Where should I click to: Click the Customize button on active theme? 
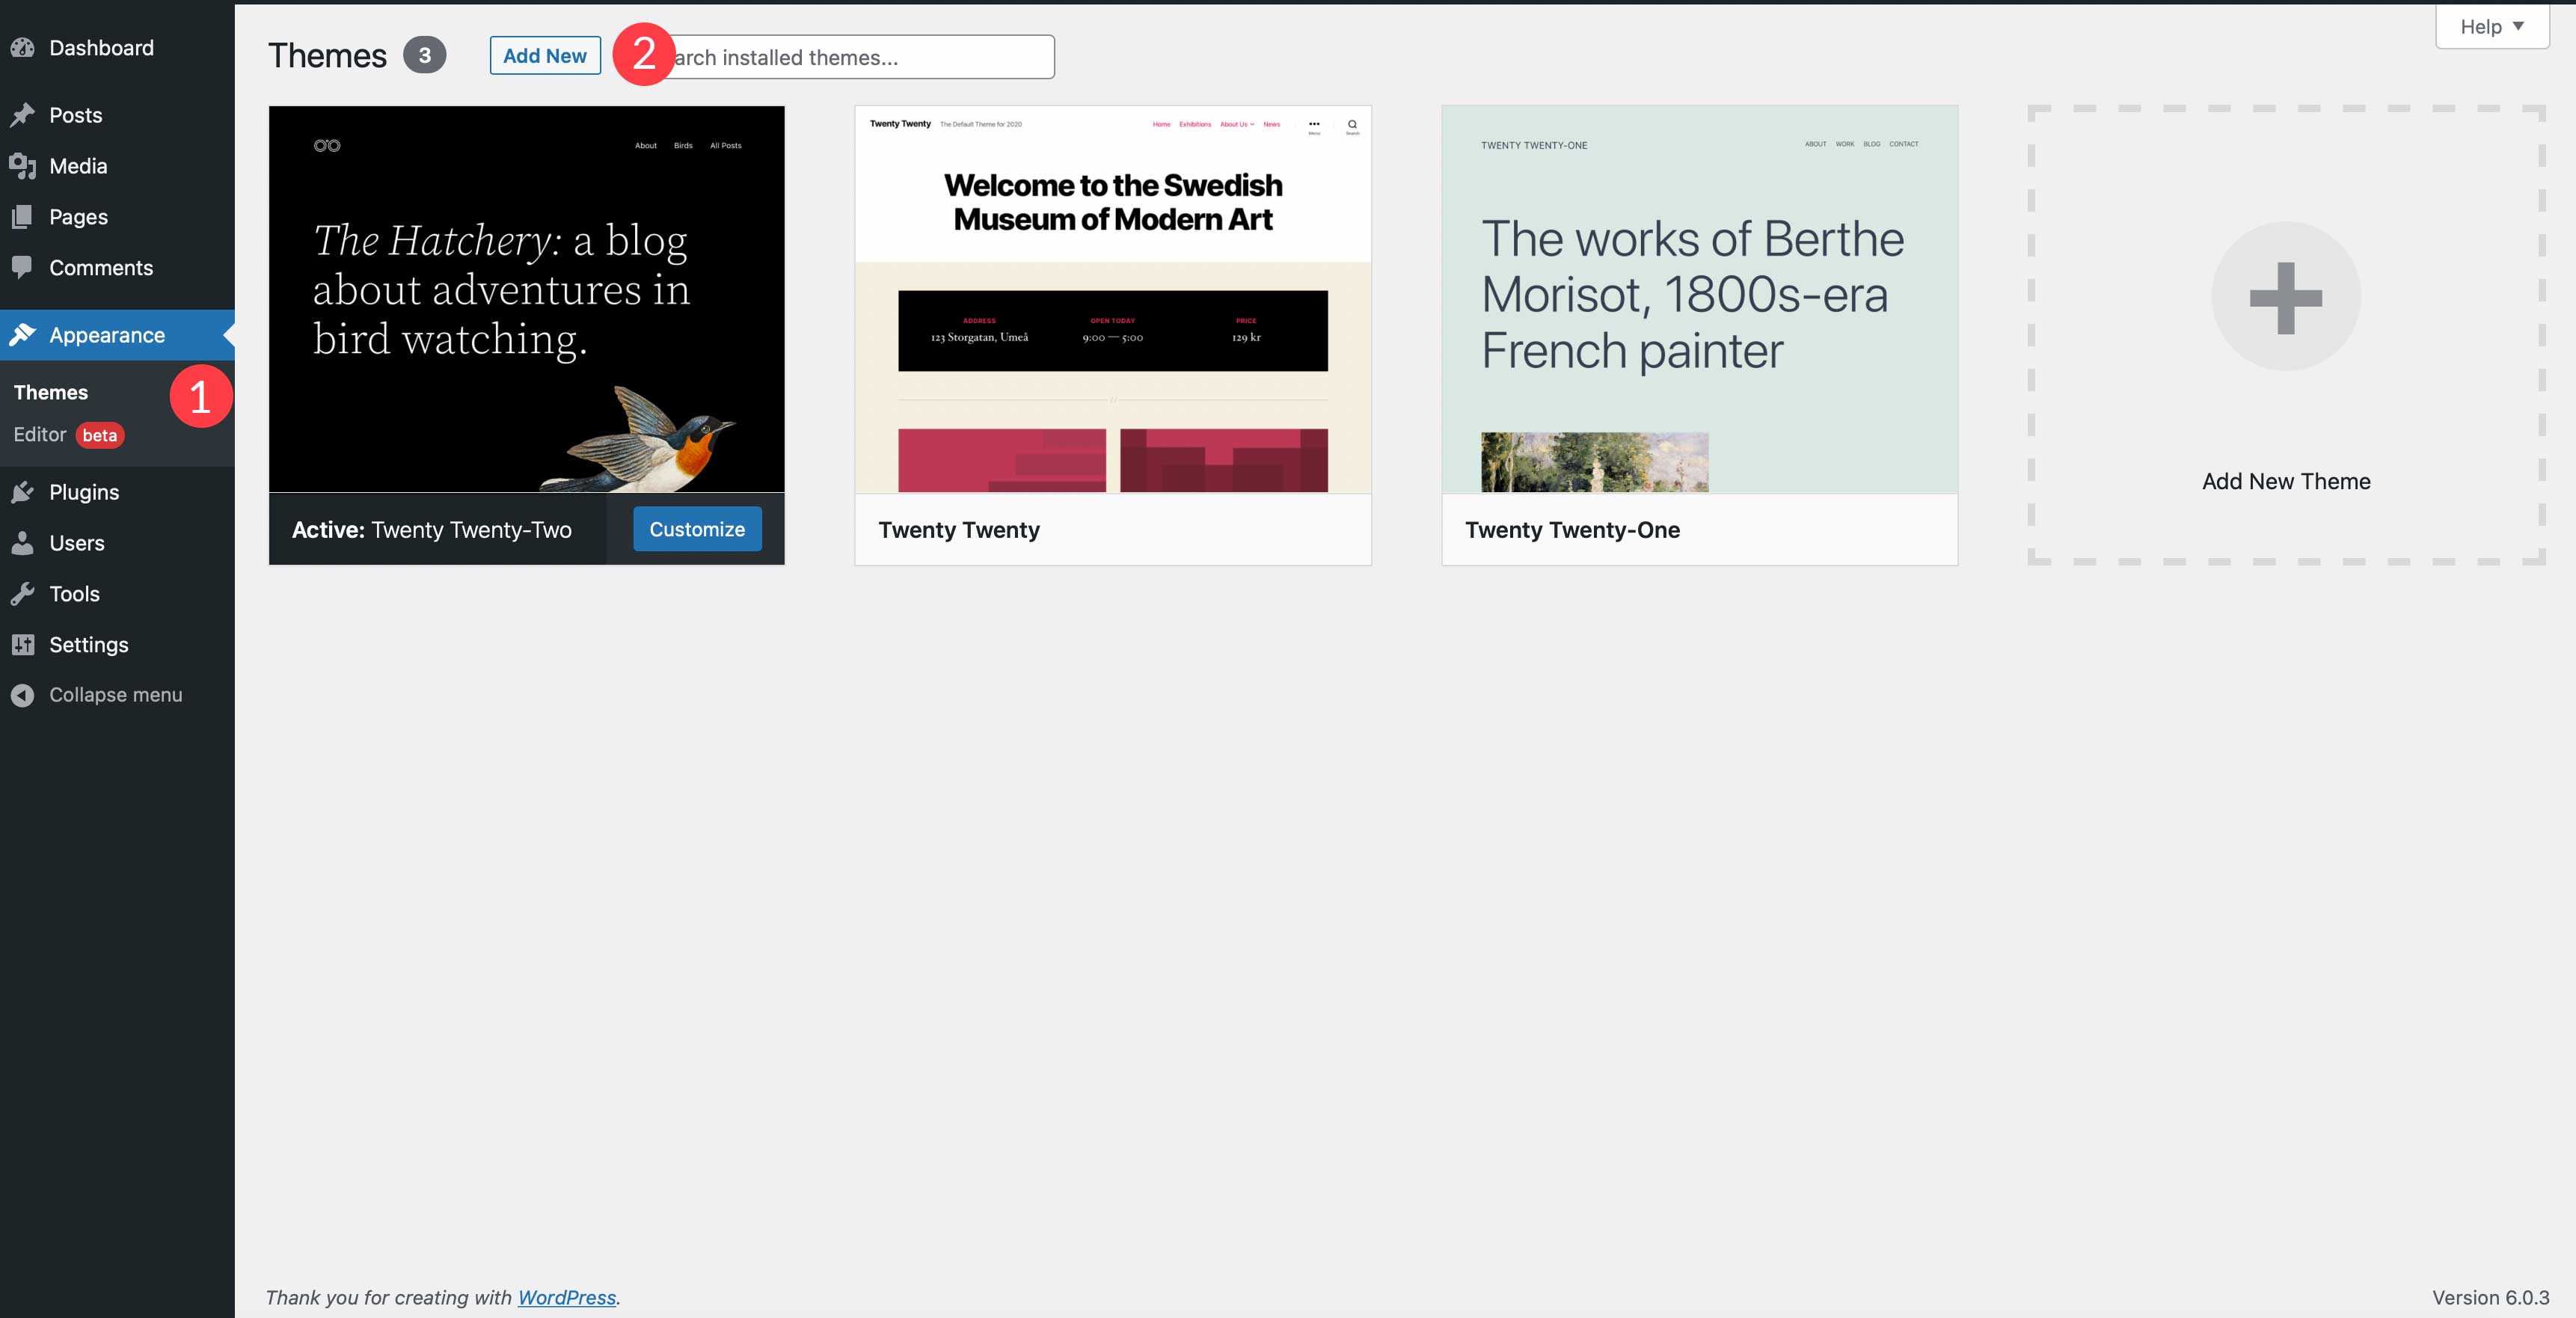(697, 529)
